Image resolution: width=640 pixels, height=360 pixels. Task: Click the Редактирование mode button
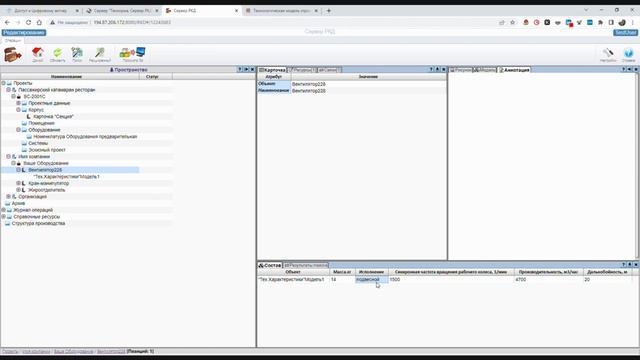[x=24, y=33]
